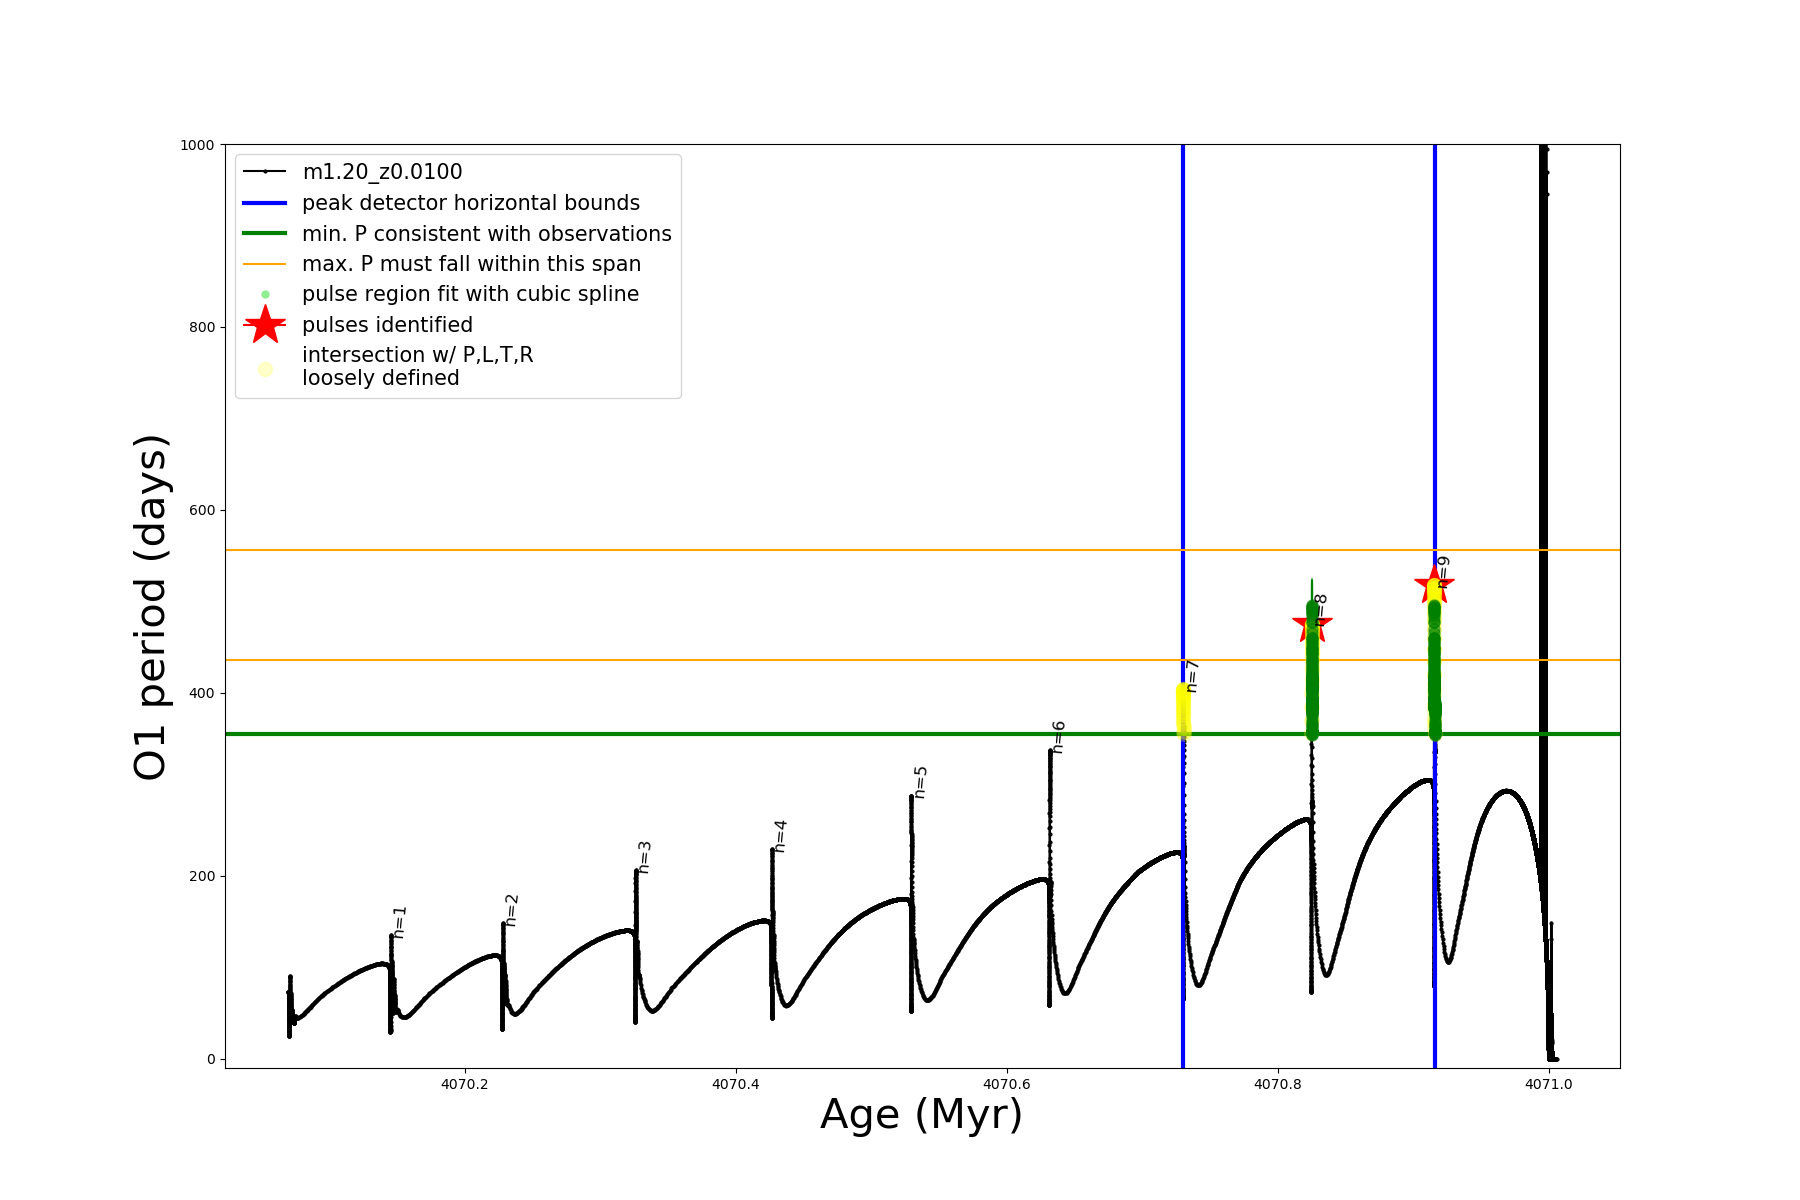This screenshot has width=1800, height=1200.
Task: Click the green dot cluster below n=8
Action: click(x=1312, y=680)
